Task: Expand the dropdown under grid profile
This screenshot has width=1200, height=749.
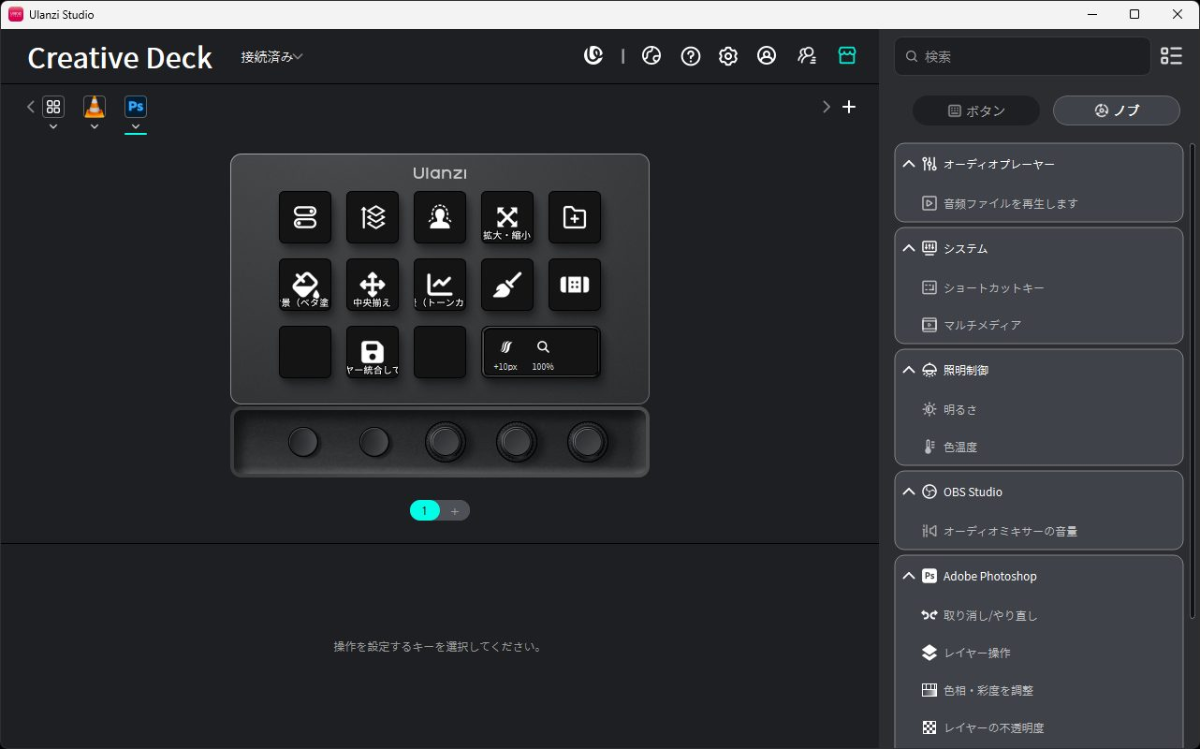Action: [x=53, y=127]
